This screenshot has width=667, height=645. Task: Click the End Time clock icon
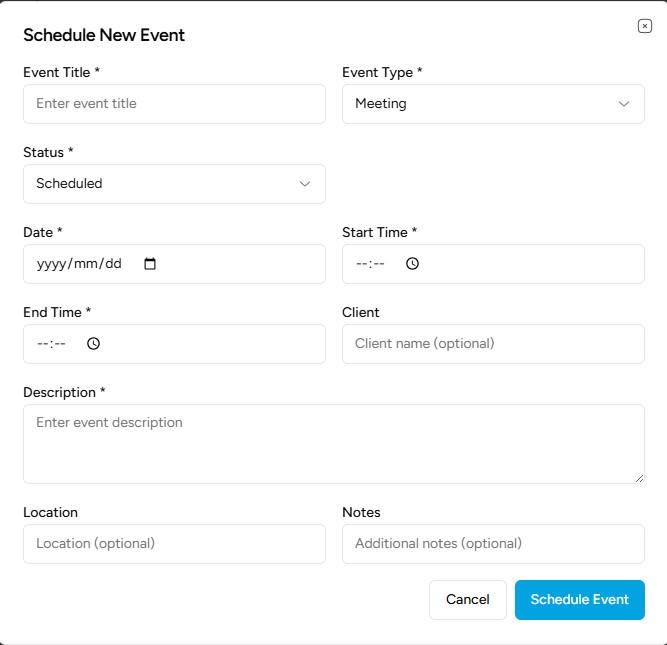click(x=93, y=344)
